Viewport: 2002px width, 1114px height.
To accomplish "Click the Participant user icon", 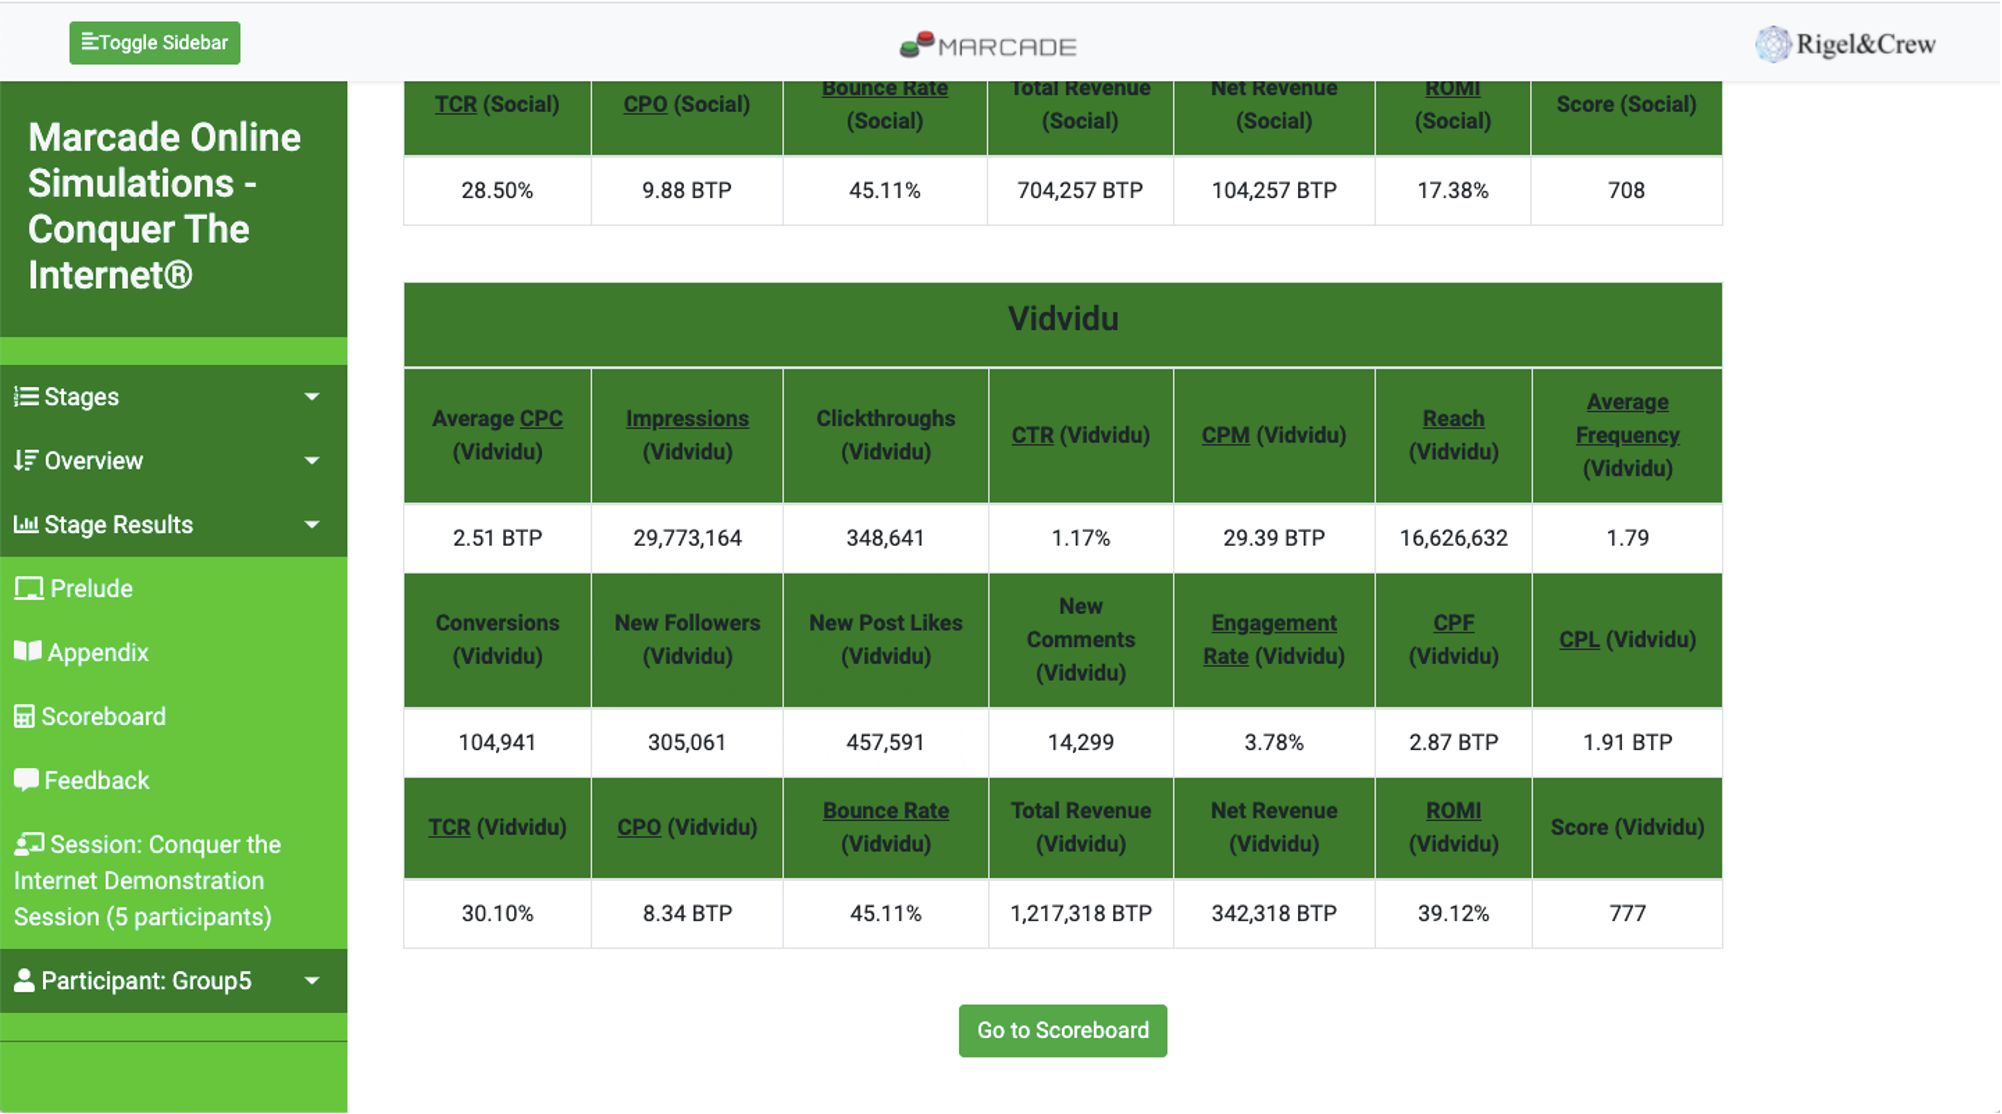I will [24, 981].
